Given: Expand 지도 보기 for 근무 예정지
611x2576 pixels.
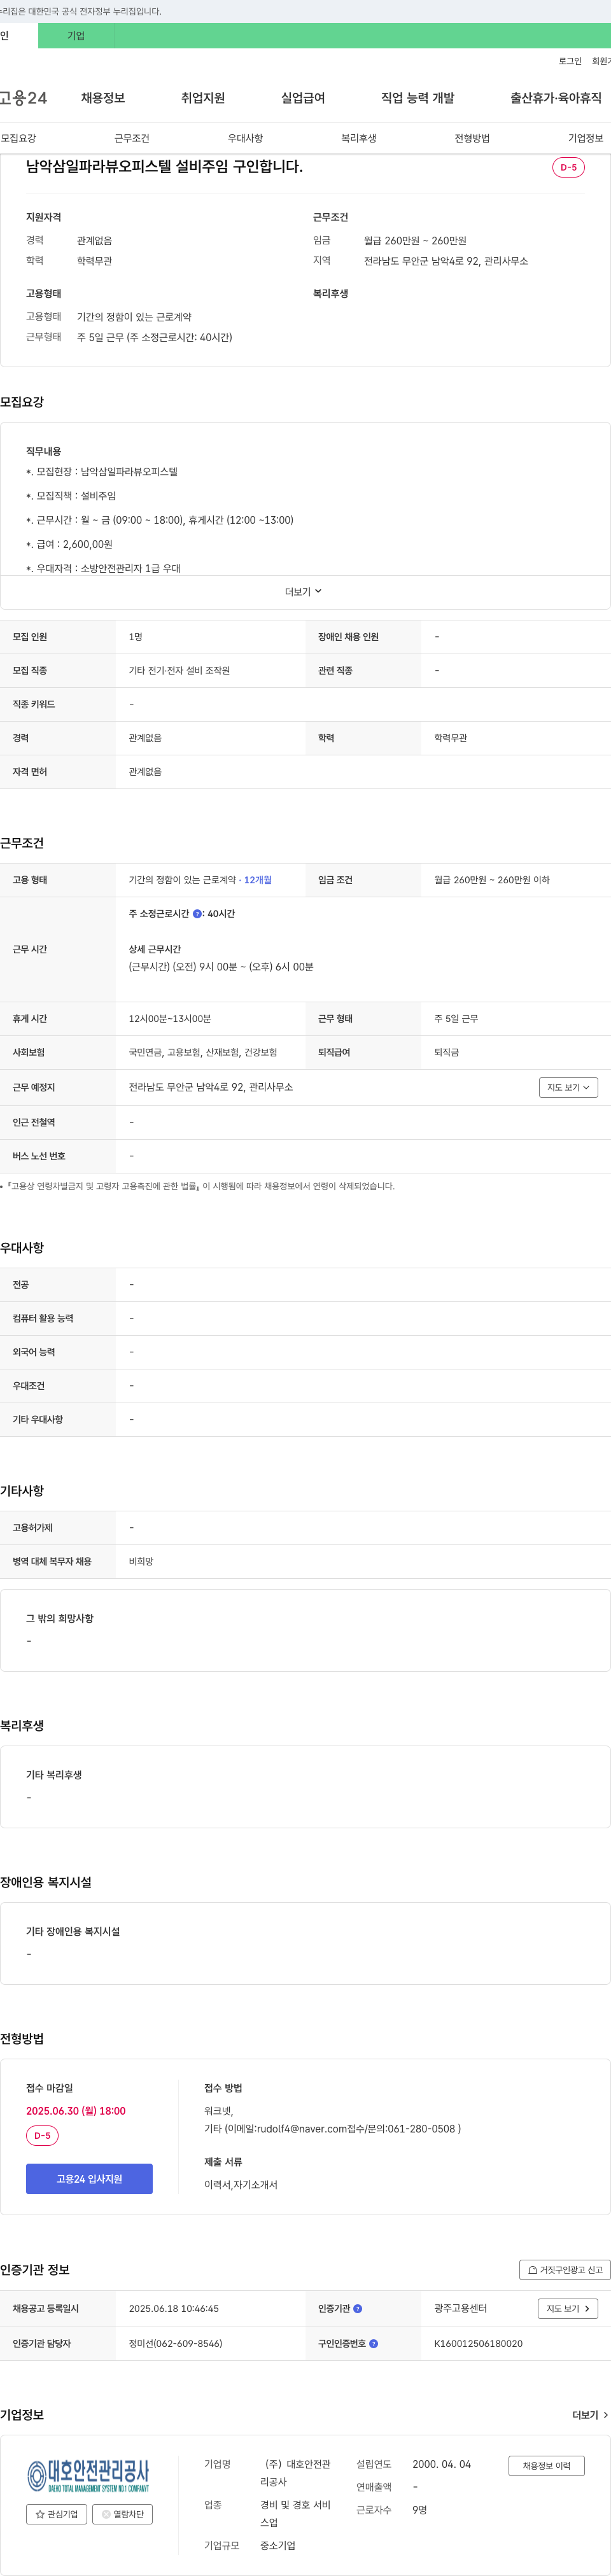Looking at the screenshot, I should pos(568,1087).
